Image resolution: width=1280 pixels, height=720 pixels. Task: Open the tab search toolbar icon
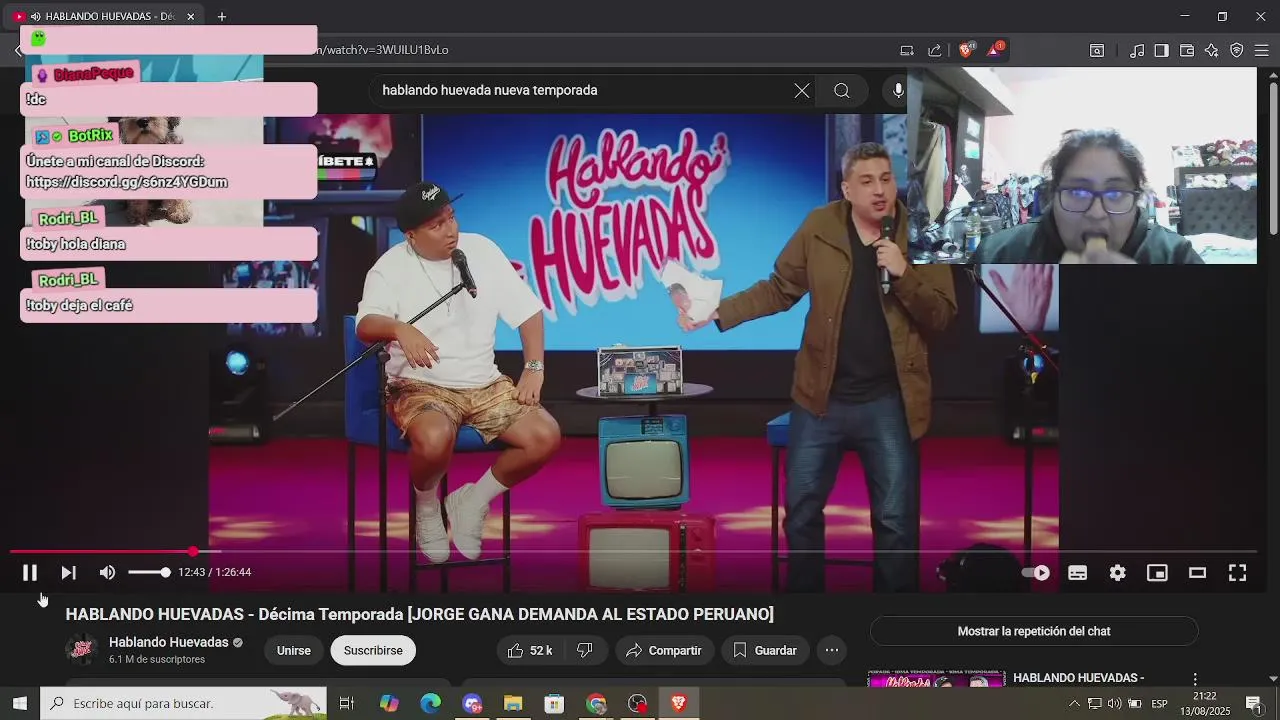click(1097, 50)
